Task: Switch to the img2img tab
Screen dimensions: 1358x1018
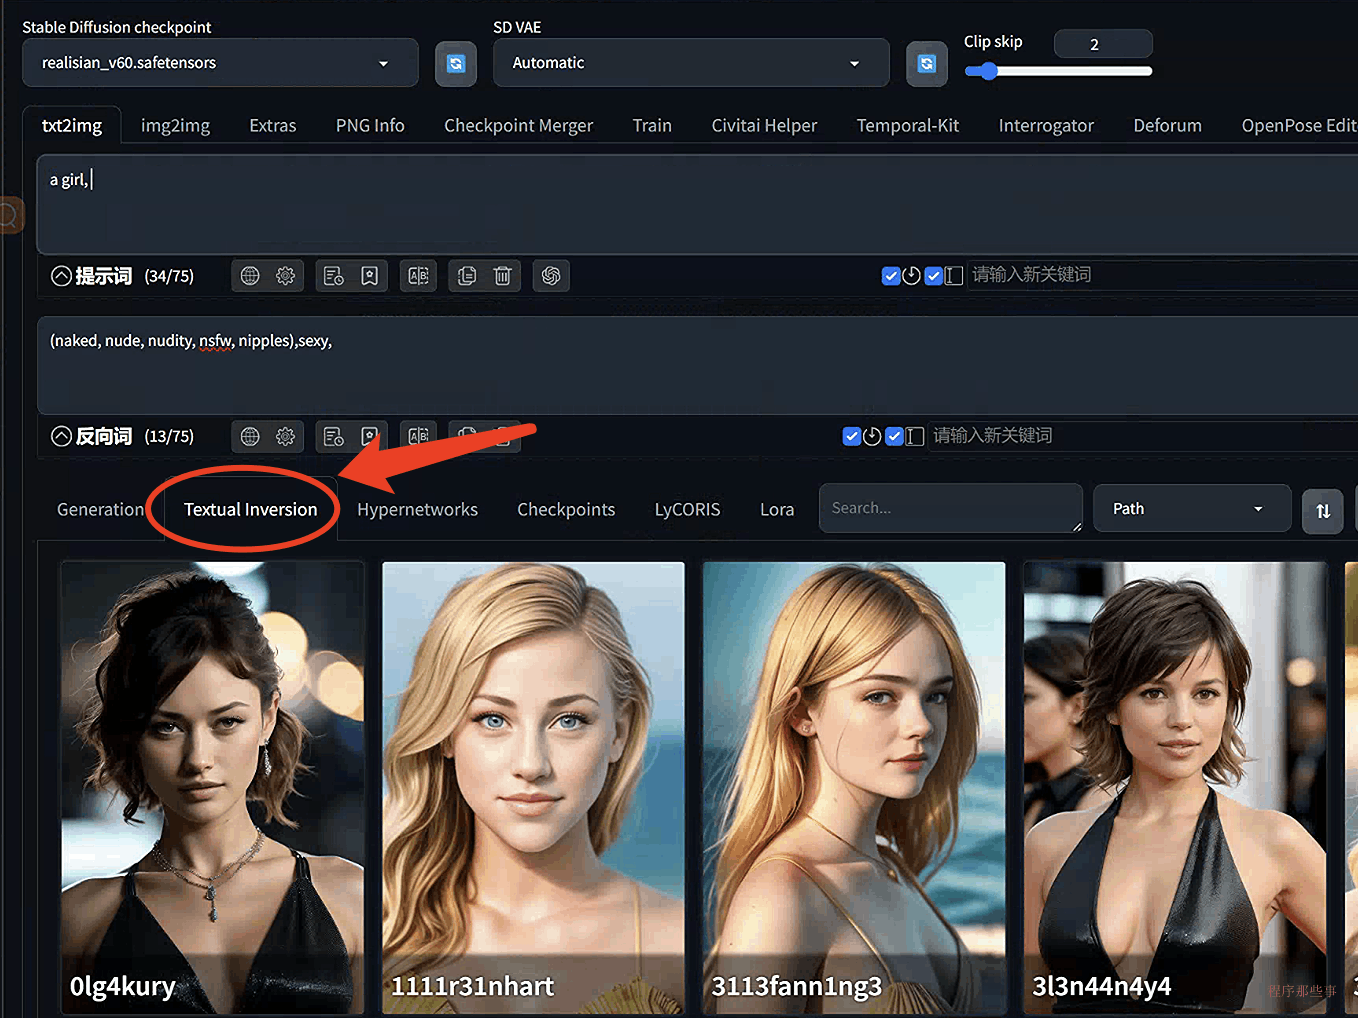Action: pos(175,126)
